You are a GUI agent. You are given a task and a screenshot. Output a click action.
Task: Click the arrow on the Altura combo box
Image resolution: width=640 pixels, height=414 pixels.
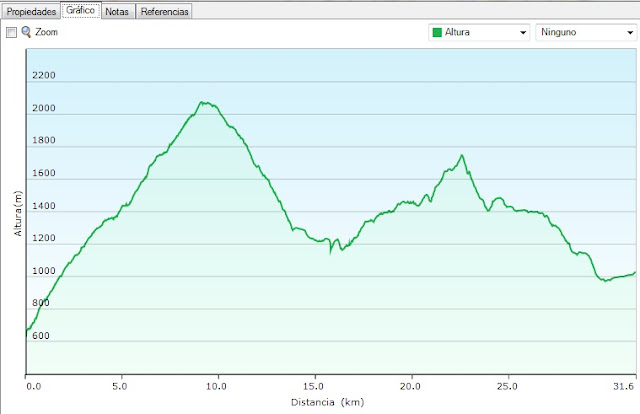pyautogui.click(x=522, y=32)
